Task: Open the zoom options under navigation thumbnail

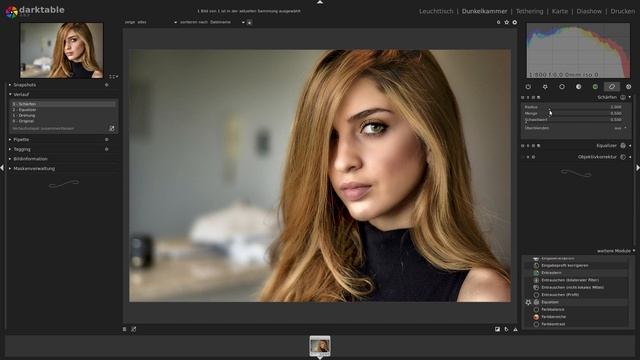Action: pyautogui.click(x=113, y=77)
